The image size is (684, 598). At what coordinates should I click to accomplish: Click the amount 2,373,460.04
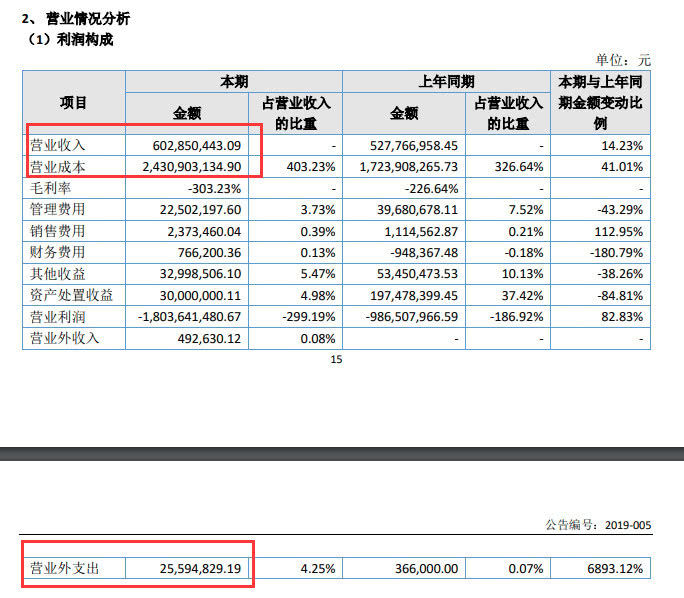[204, 231]
